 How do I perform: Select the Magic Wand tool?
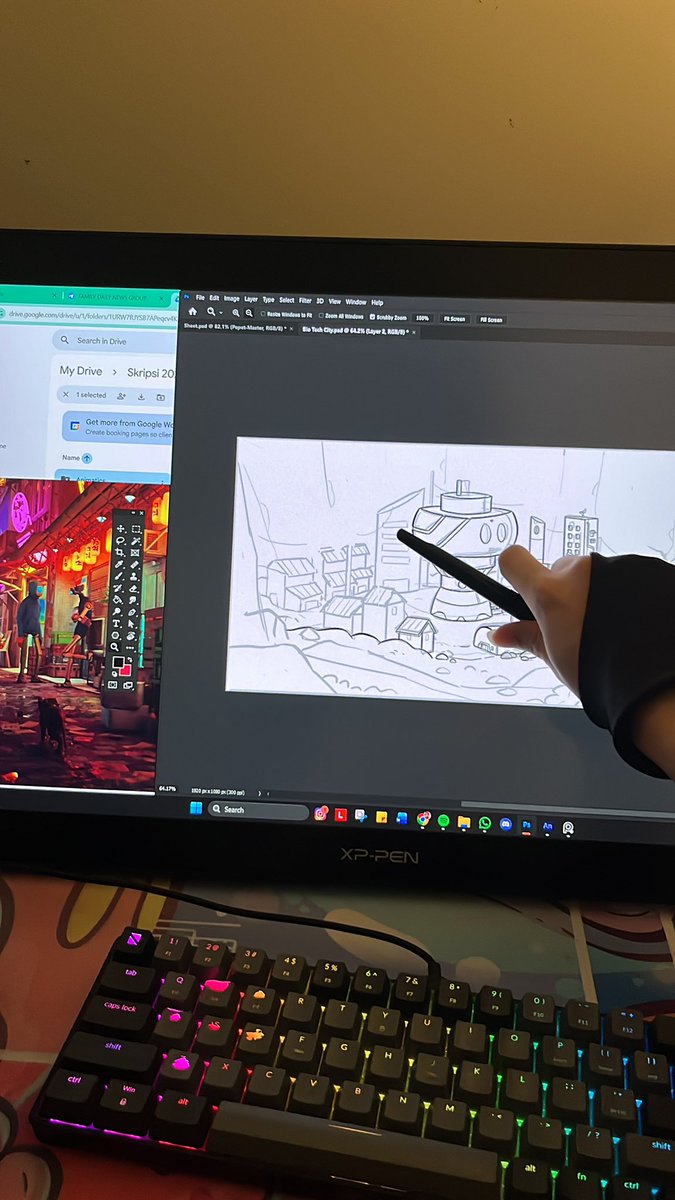(136, 541)
